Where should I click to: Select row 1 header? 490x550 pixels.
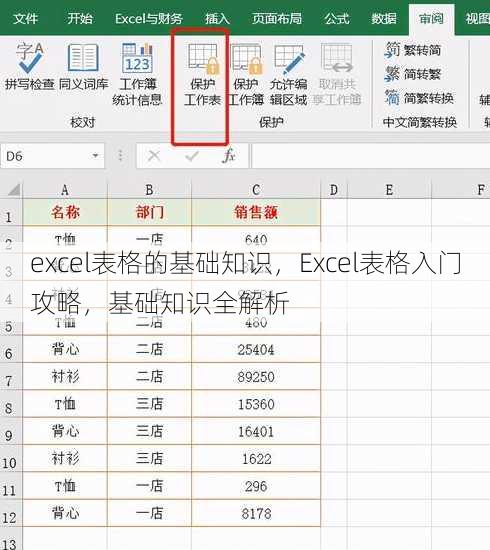11,213
